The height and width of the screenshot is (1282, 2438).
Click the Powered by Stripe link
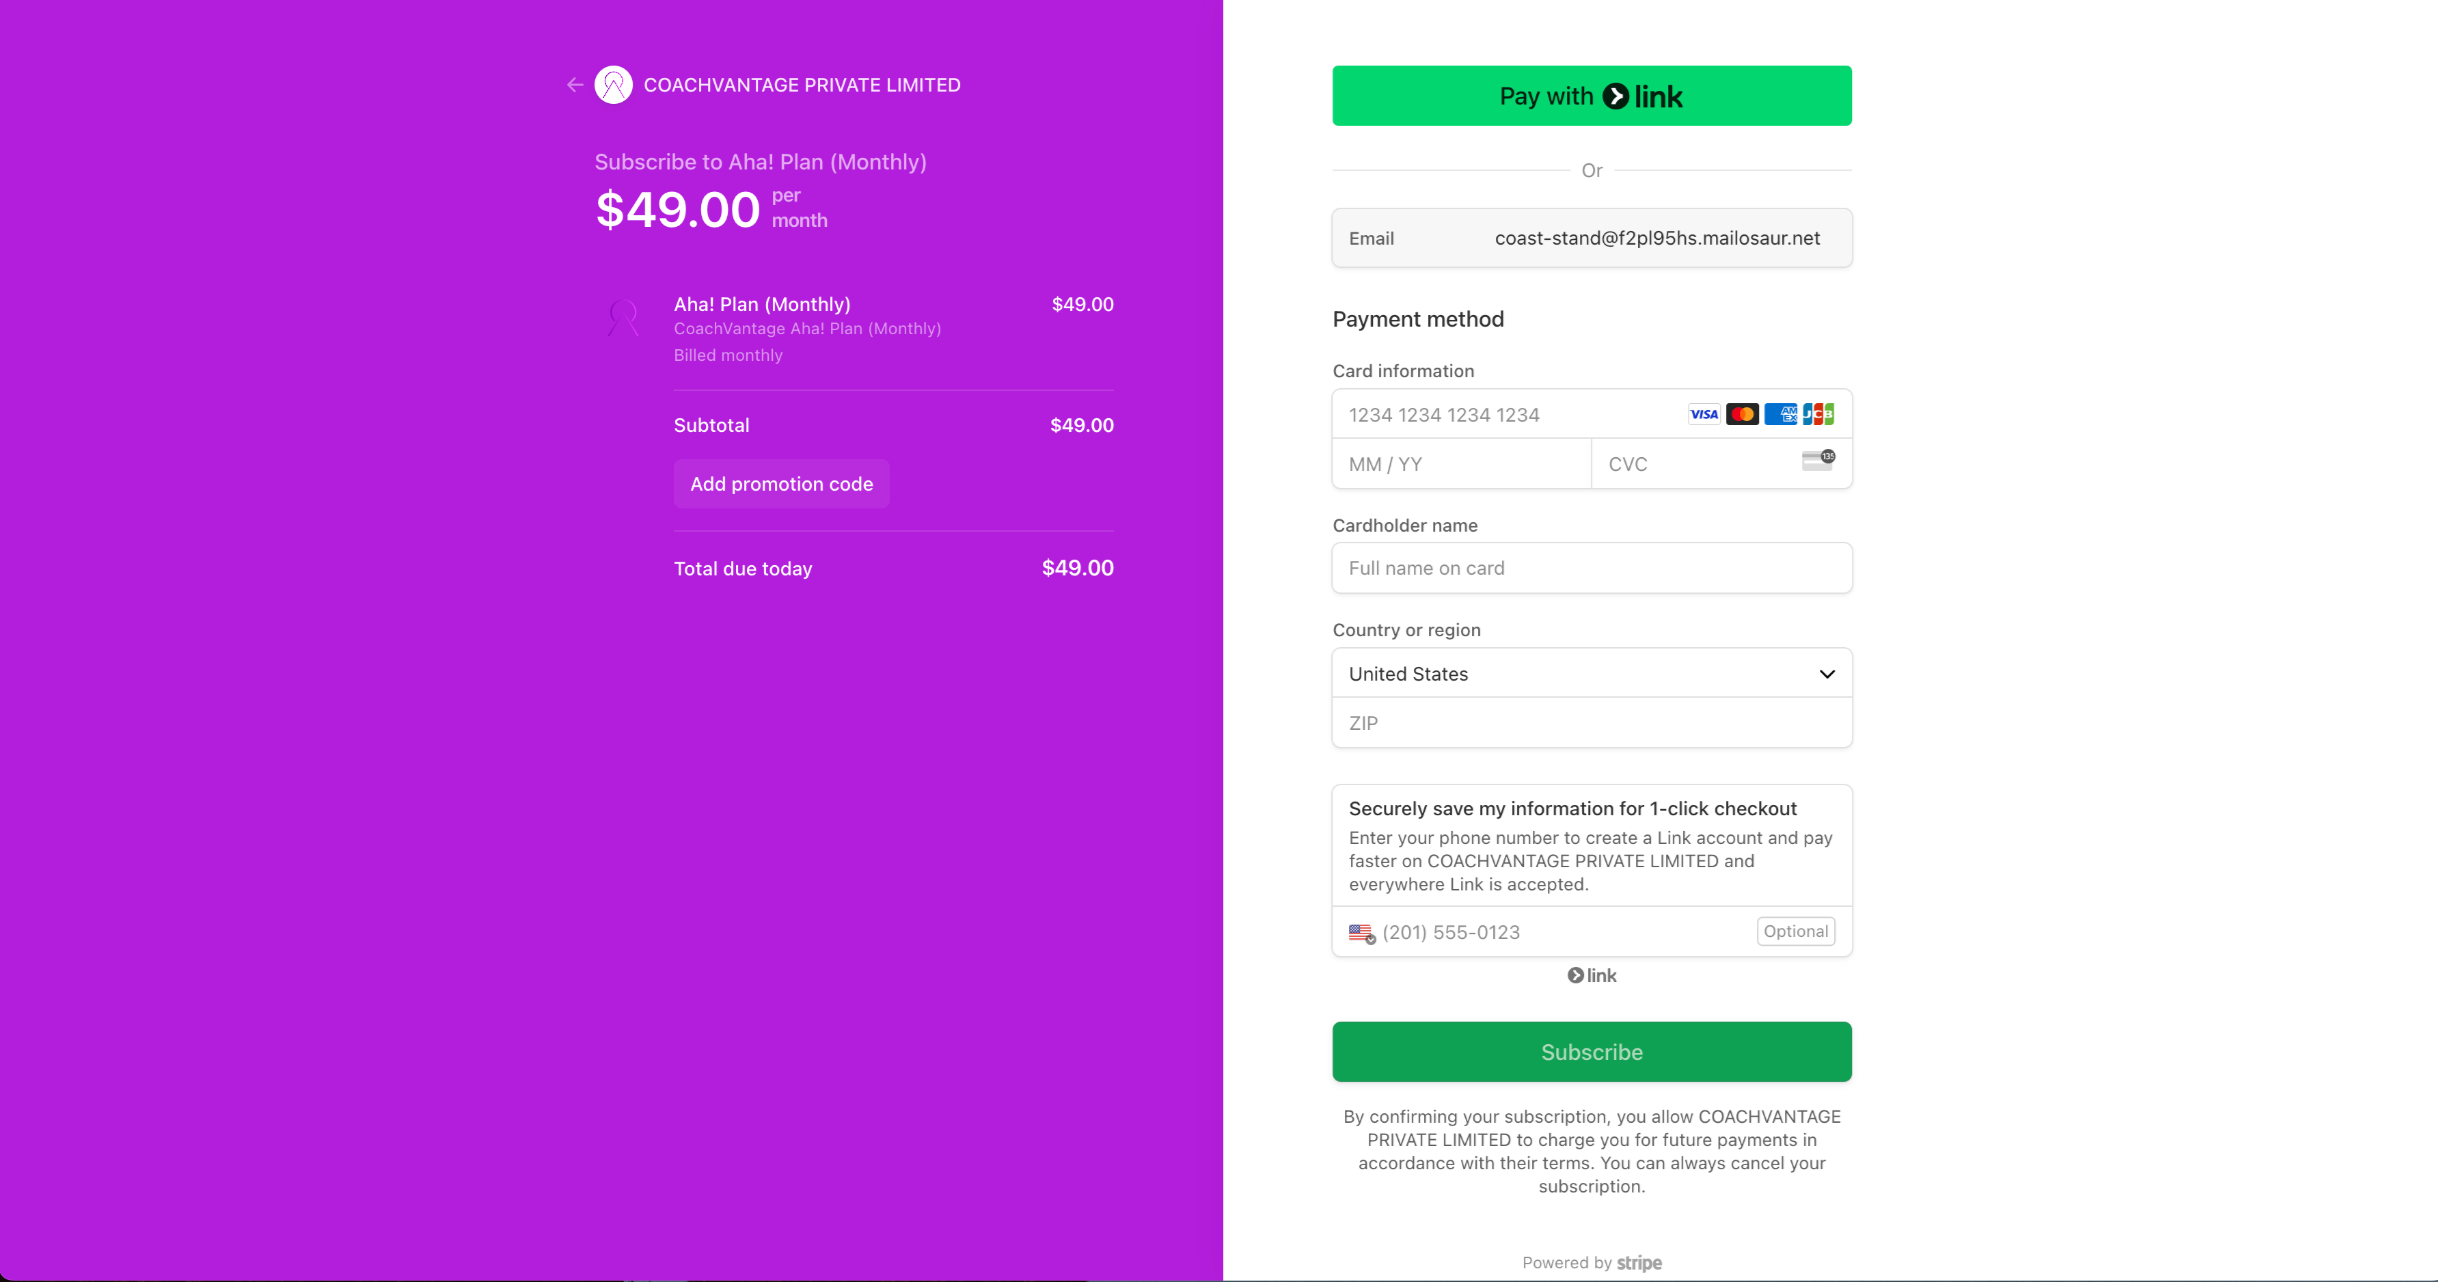tap(1591, 1263)
